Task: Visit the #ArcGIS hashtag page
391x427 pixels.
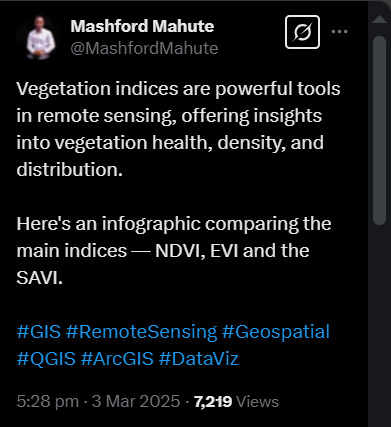Action: (117, 359)
